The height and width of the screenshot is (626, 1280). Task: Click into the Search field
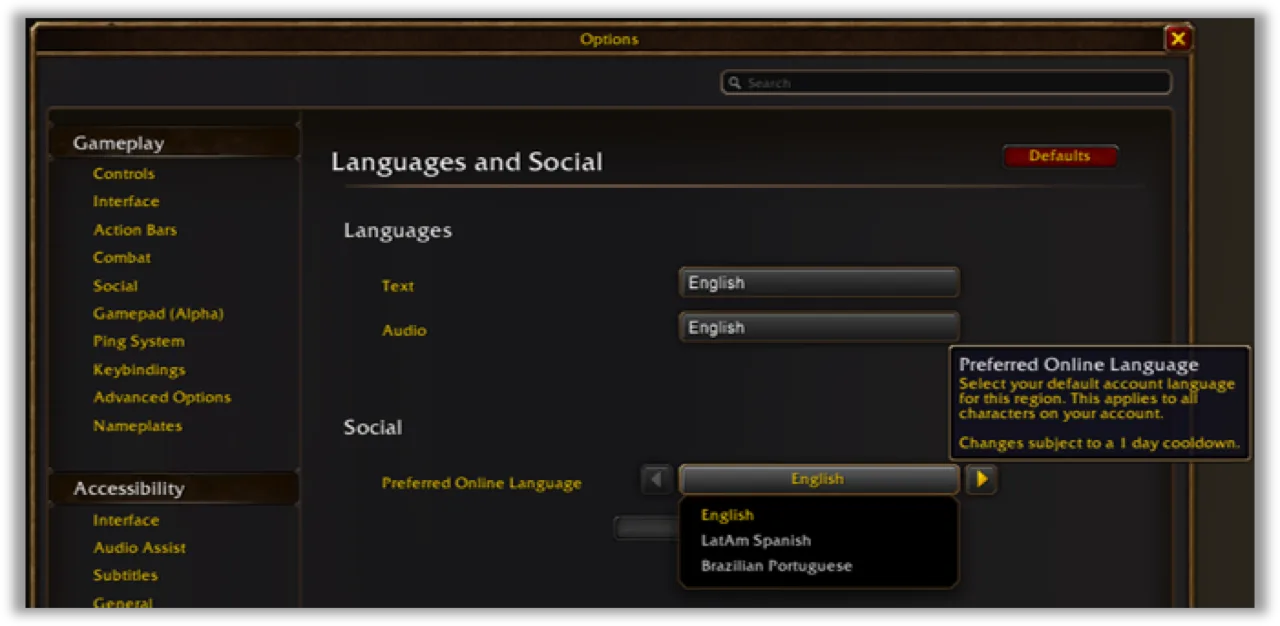946,83
